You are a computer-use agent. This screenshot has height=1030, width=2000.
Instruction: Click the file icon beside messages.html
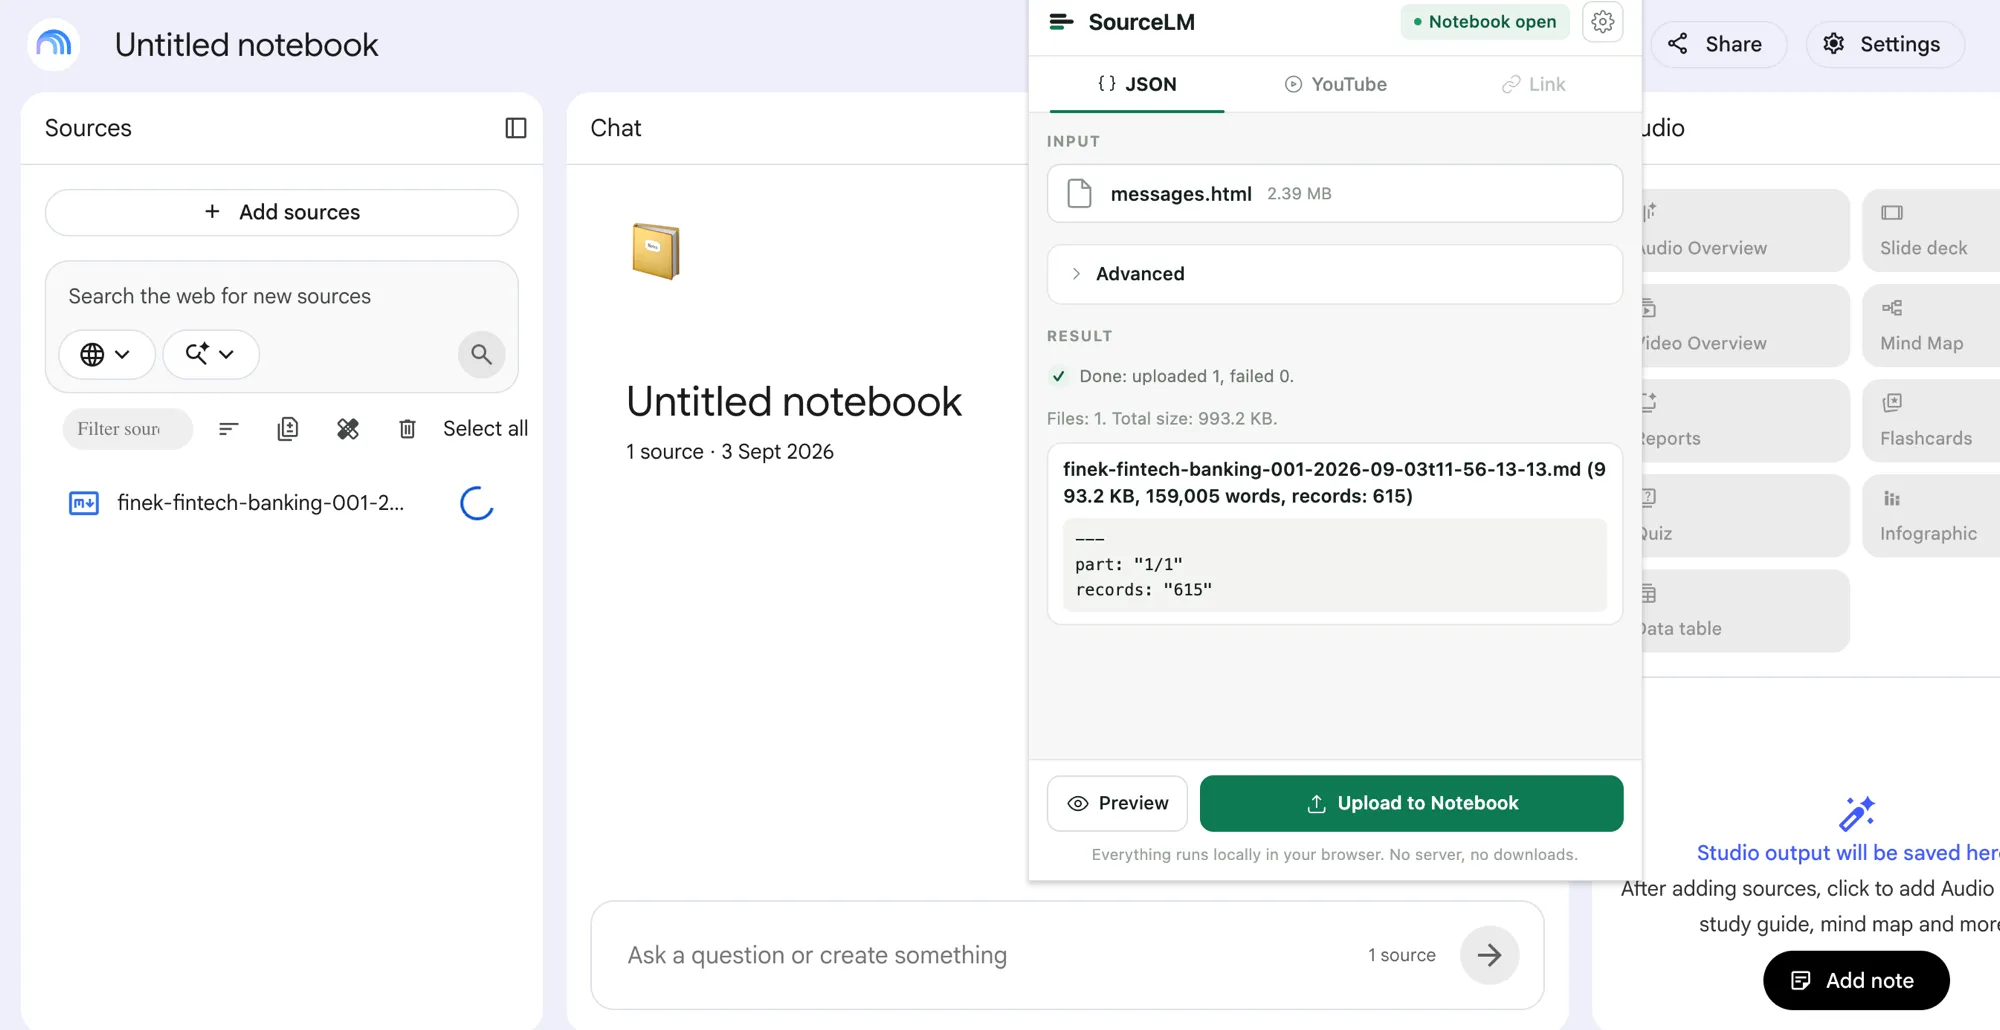tap(1079, 193)
